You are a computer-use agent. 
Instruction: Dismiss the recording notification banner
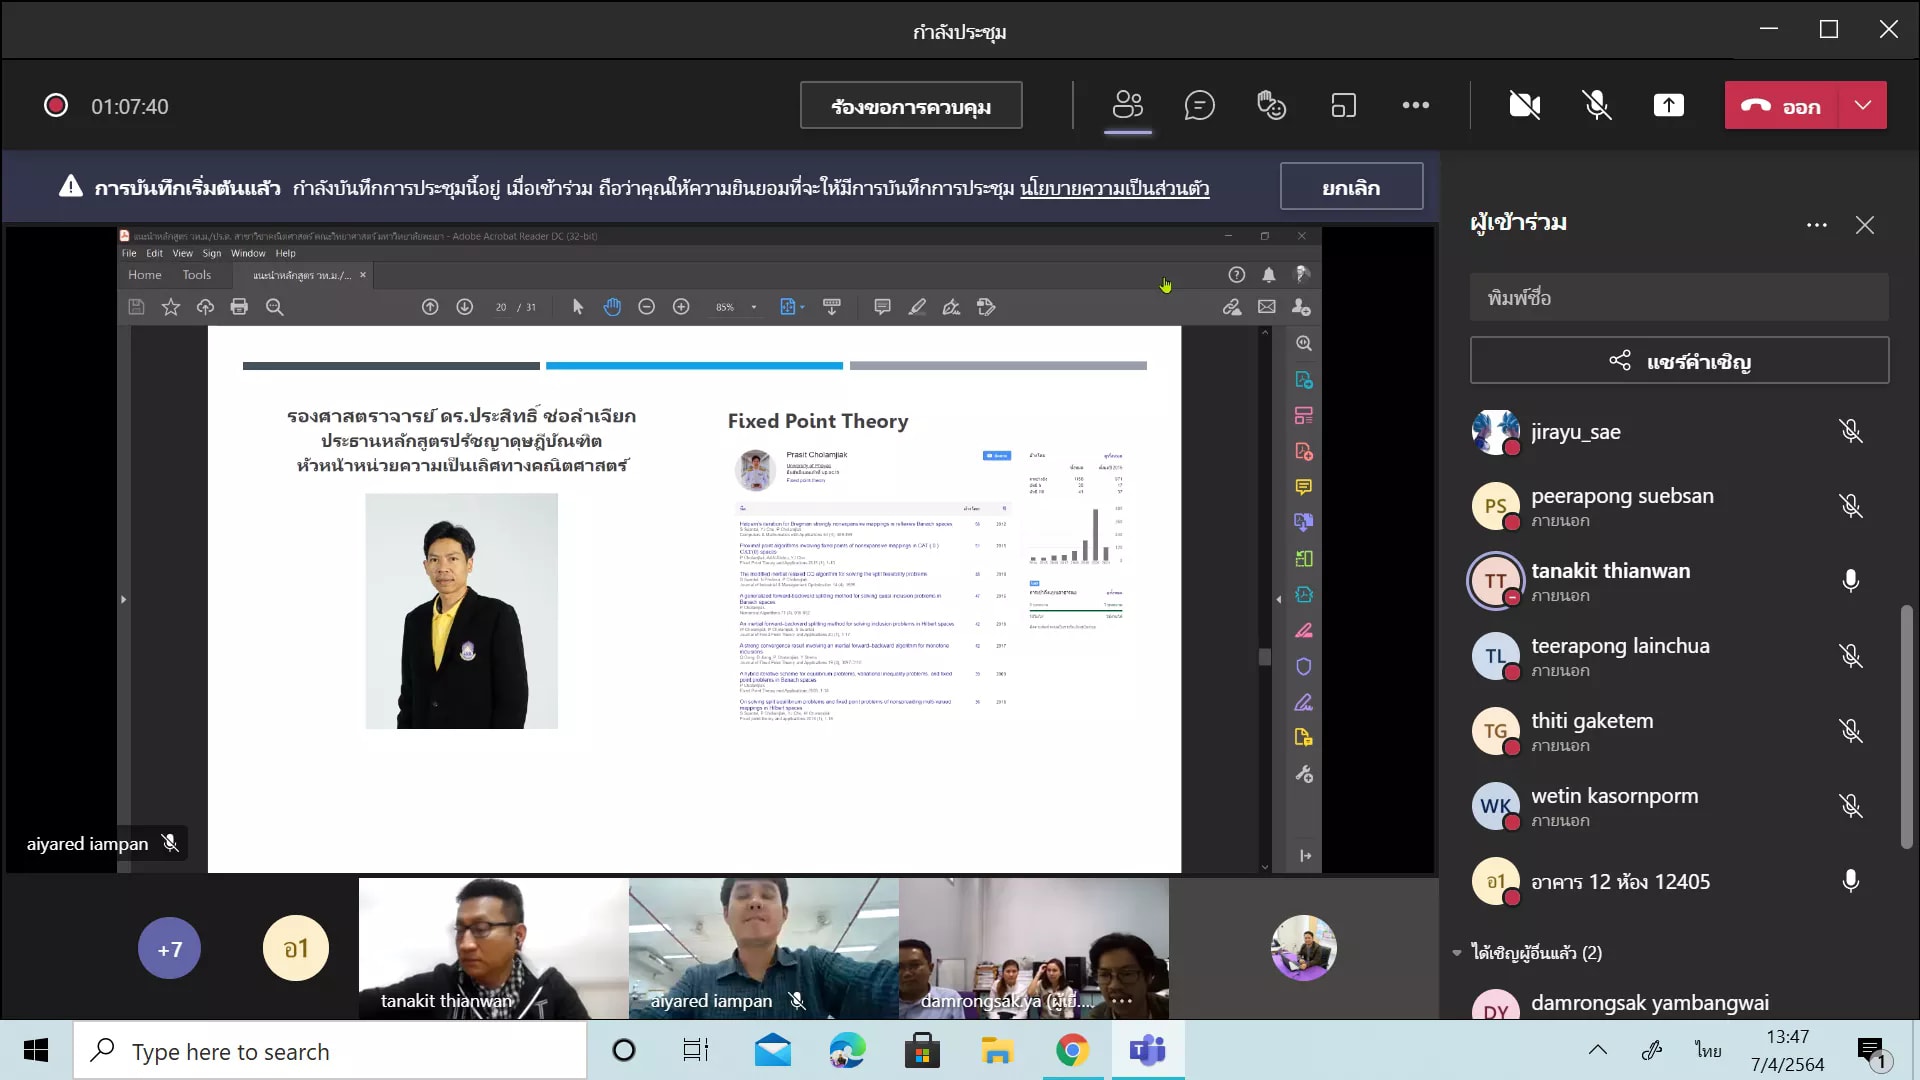pos(1350,187)
